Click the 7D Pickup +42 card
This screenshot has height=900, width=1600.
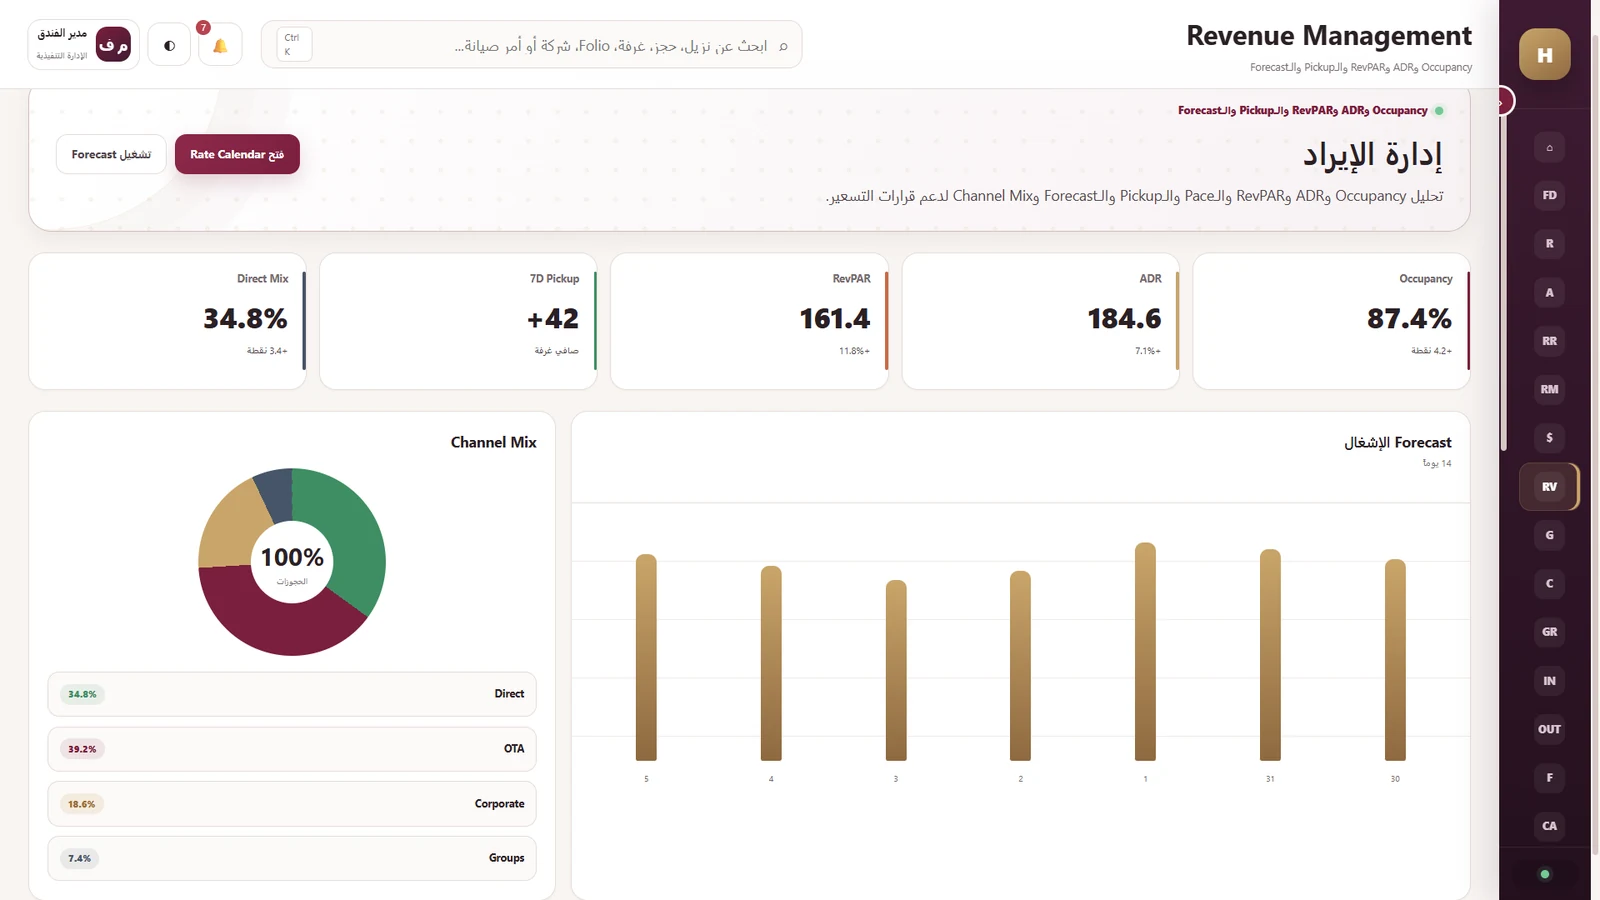tap(458, 321)
